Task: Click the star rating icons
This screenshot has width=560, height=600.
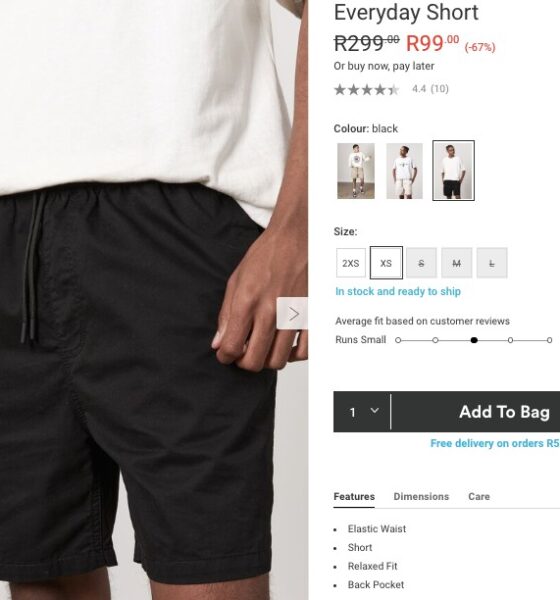Action: click(x=366, y=90)
